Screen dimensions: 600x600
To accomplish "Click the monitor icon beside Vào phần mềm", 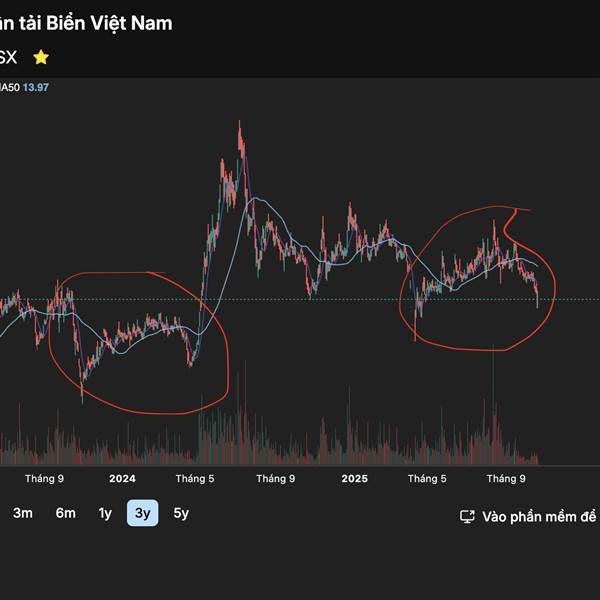I will (467, 517).
